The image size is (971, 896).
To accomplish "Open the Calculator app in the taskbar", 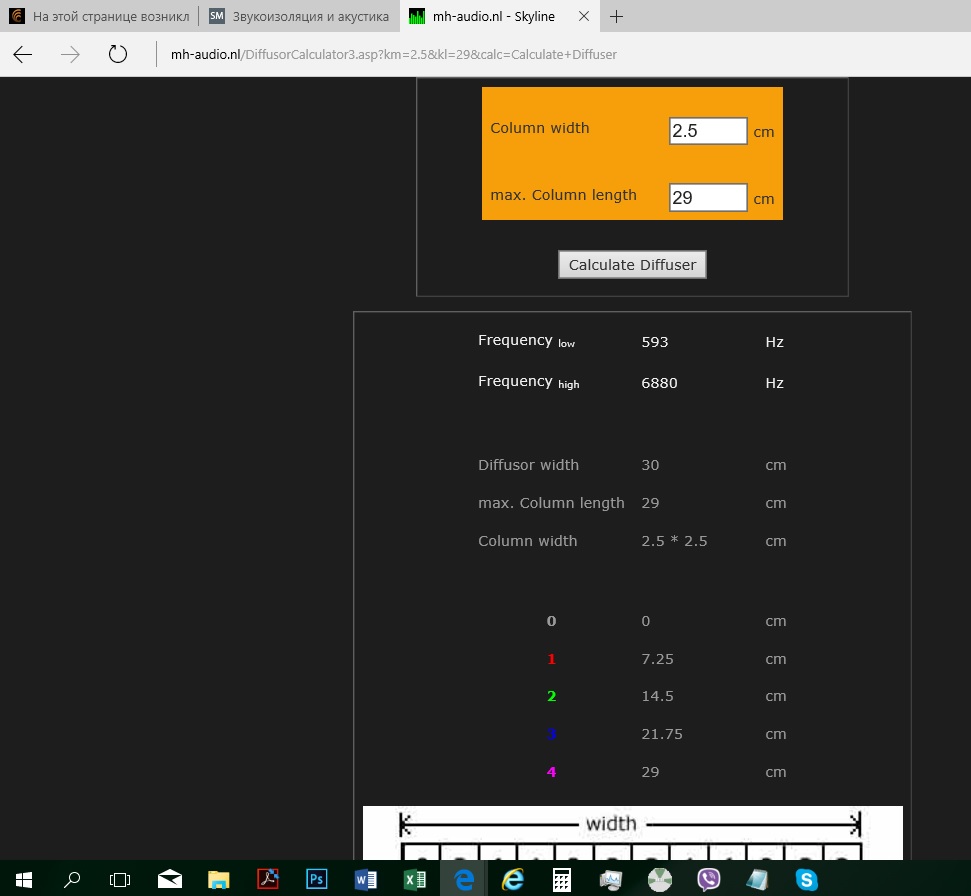I will point(562,879).
